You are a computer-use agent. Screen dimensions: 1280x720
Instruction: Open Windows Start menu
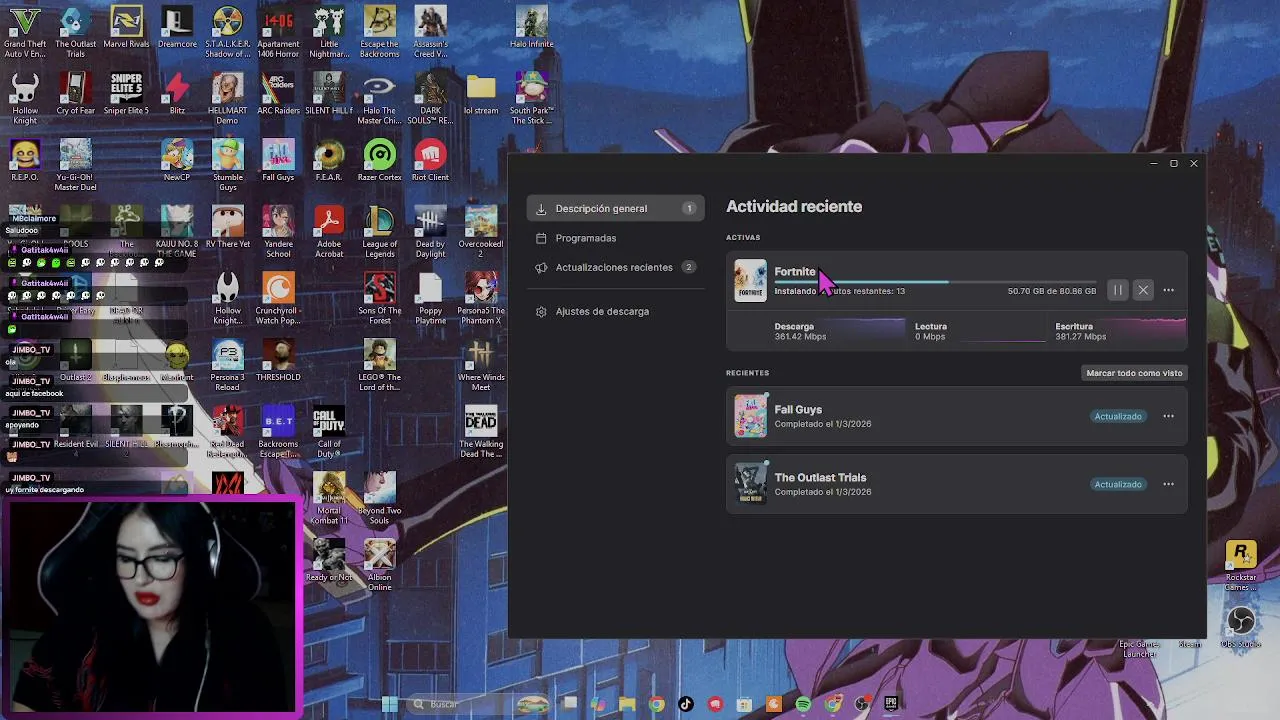click(x=389, y=704)
